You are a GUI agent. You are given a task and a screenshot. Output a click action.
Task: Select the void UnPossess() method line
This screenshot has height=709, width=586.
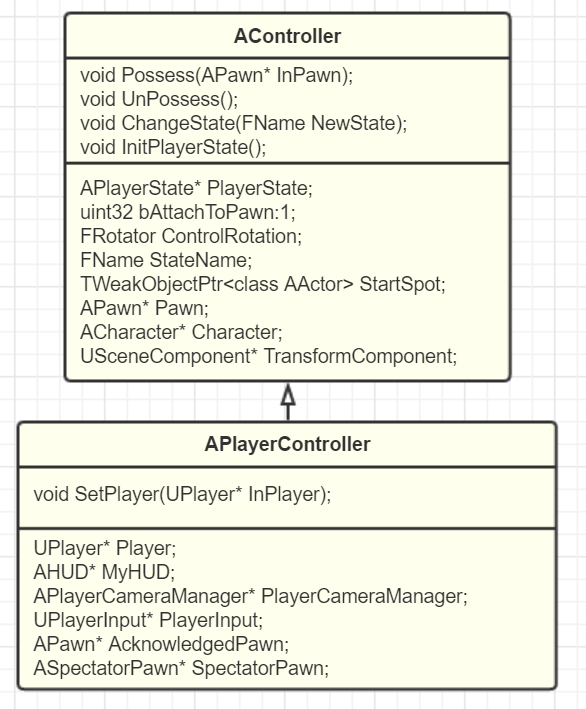[159, 99]
